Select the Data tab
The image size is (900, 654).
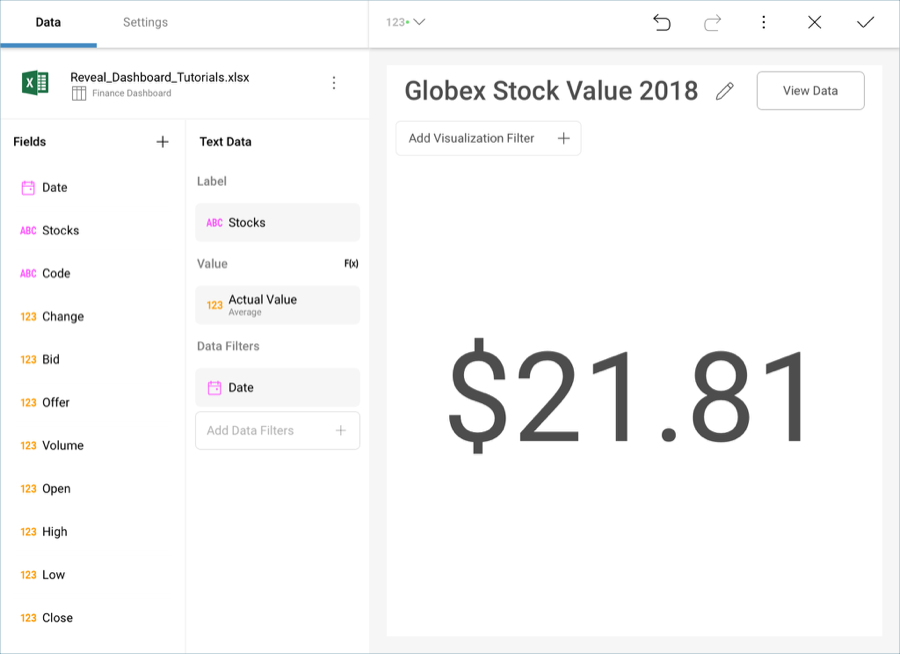pos(48,22)
